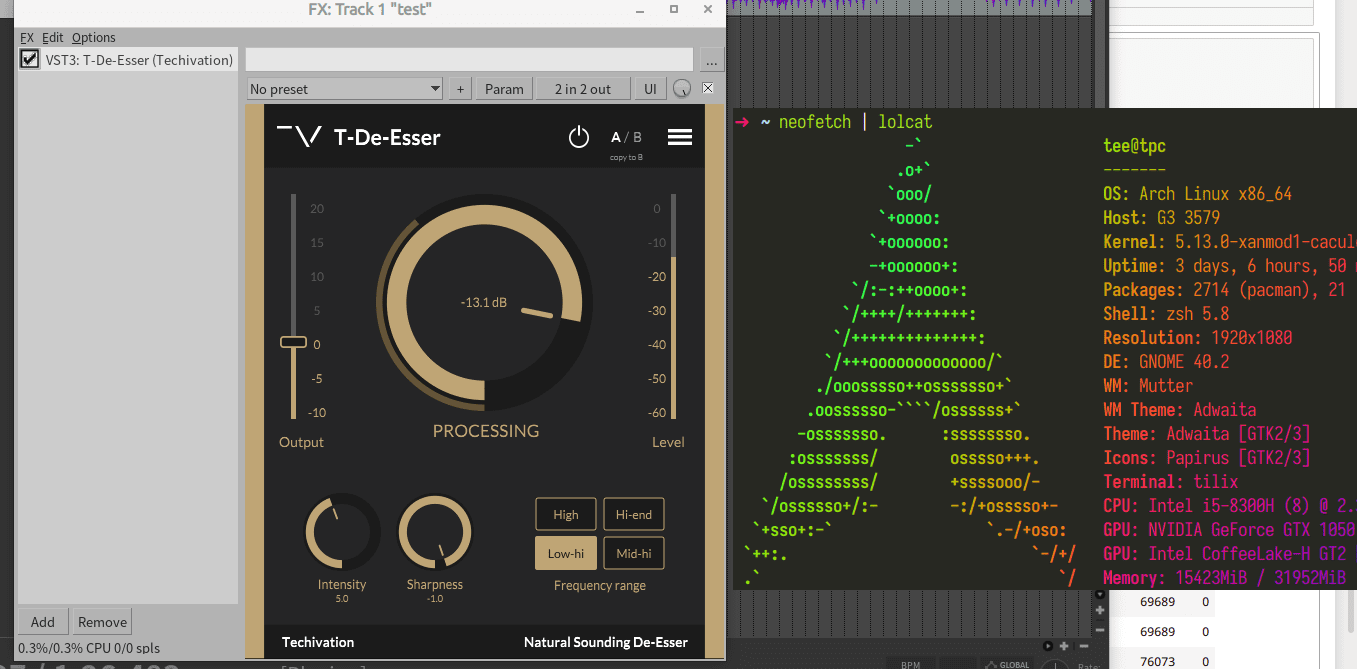Click the Host: G3 3579 line
Screen dimensions: 1357x669
pyautogui.click(x=1162, y=218)
